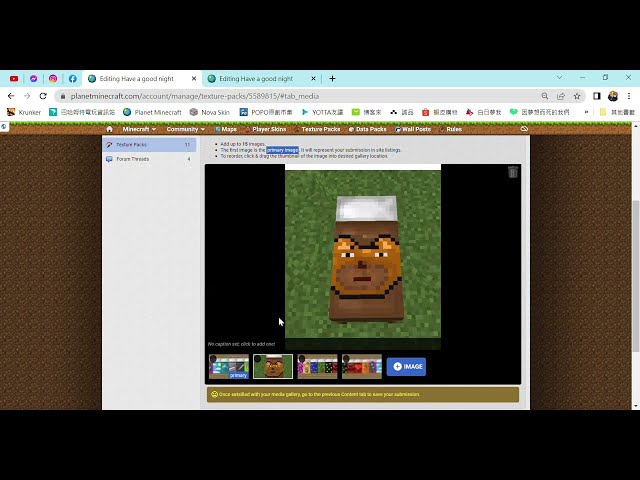The image size is (640, 480).
Task: Select Texture Packs in the sidebar
Action: point(149,144)
